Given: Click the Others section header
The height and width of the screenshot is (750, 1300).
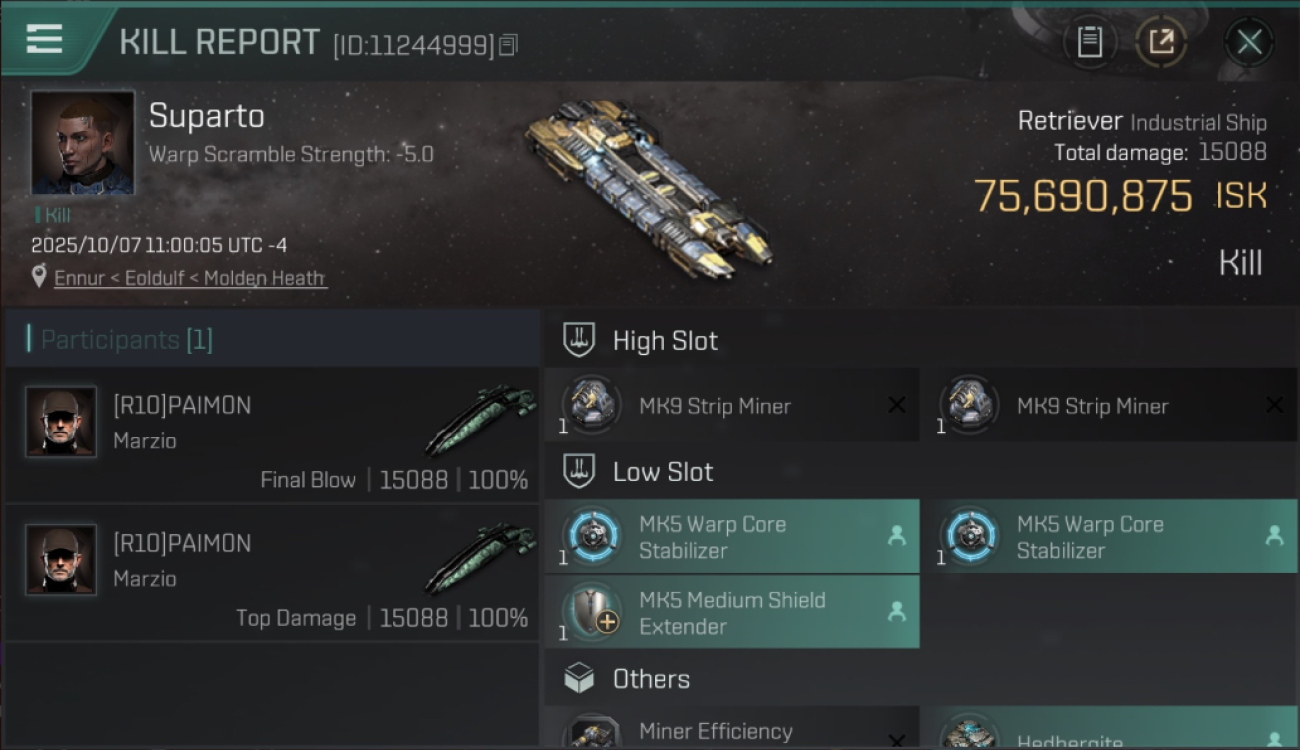Looking at the screenshot, I should 651,679.
